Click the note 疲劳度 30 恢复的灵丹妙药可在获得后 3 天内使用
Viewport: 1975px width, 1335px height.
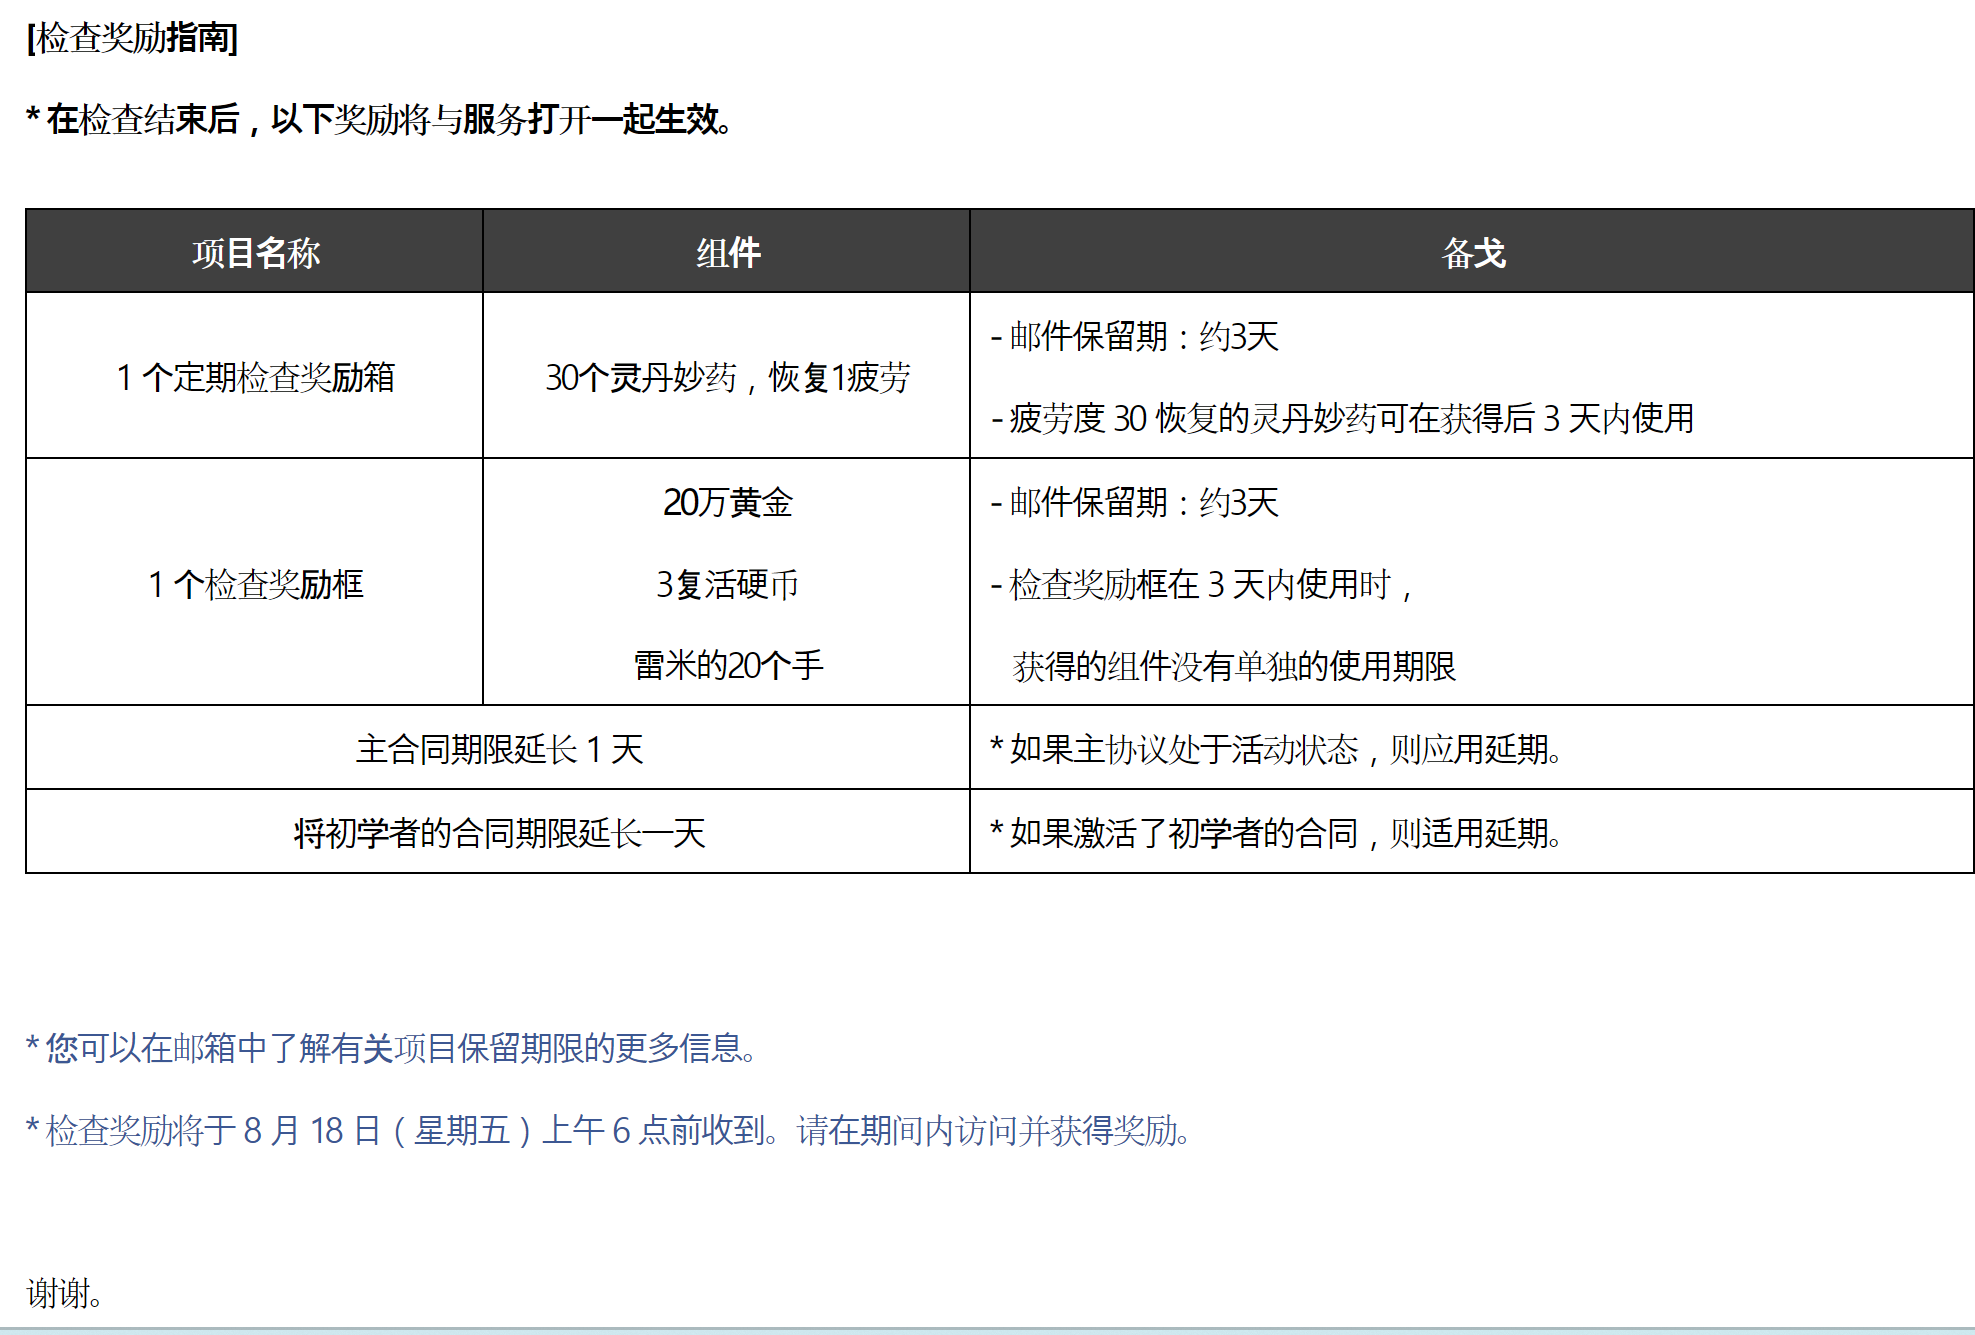1342,418
